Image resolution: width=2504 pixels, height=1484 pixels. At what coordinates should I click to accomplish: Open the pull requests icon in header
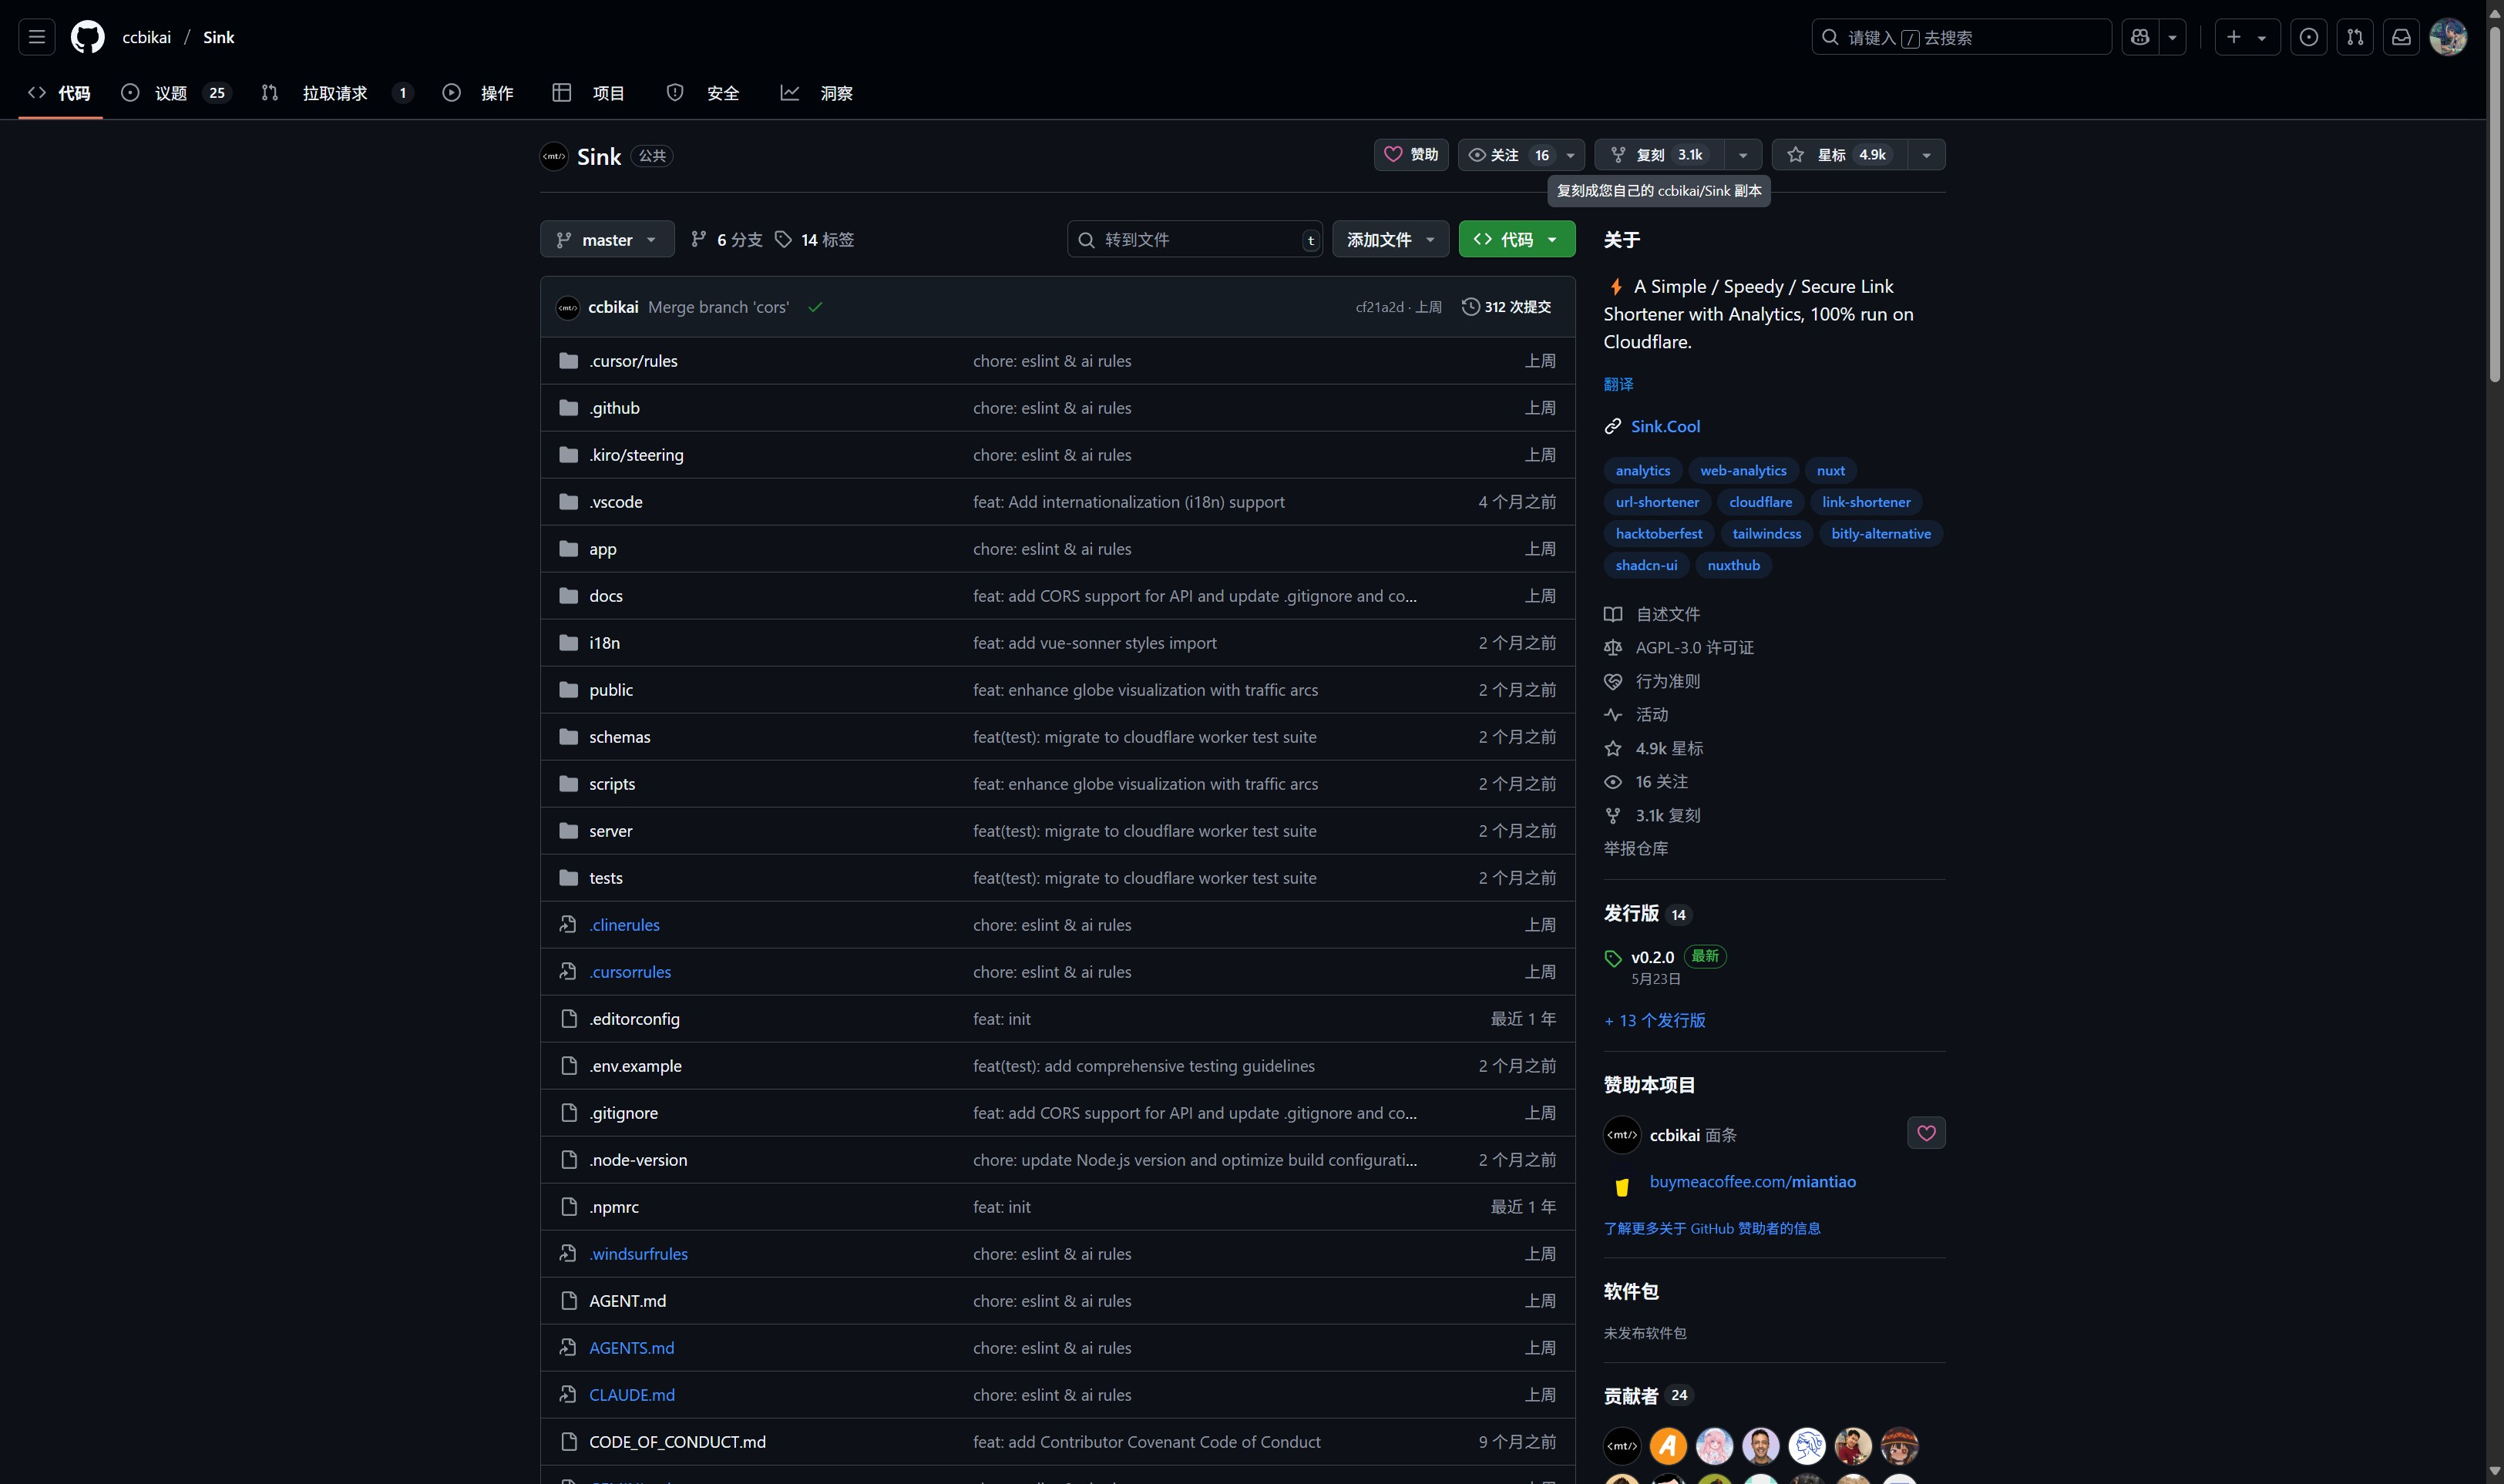coord(2355,37)
